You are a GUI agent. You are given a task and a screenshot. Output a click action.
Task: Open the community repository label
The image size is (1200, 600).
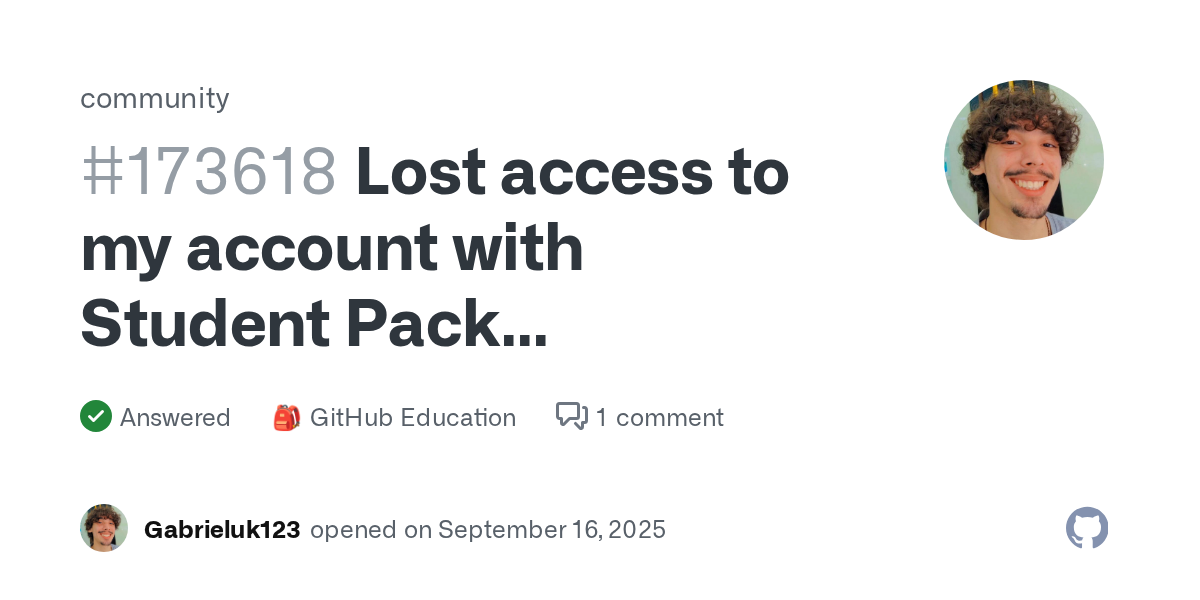click(x=155, y=98)
